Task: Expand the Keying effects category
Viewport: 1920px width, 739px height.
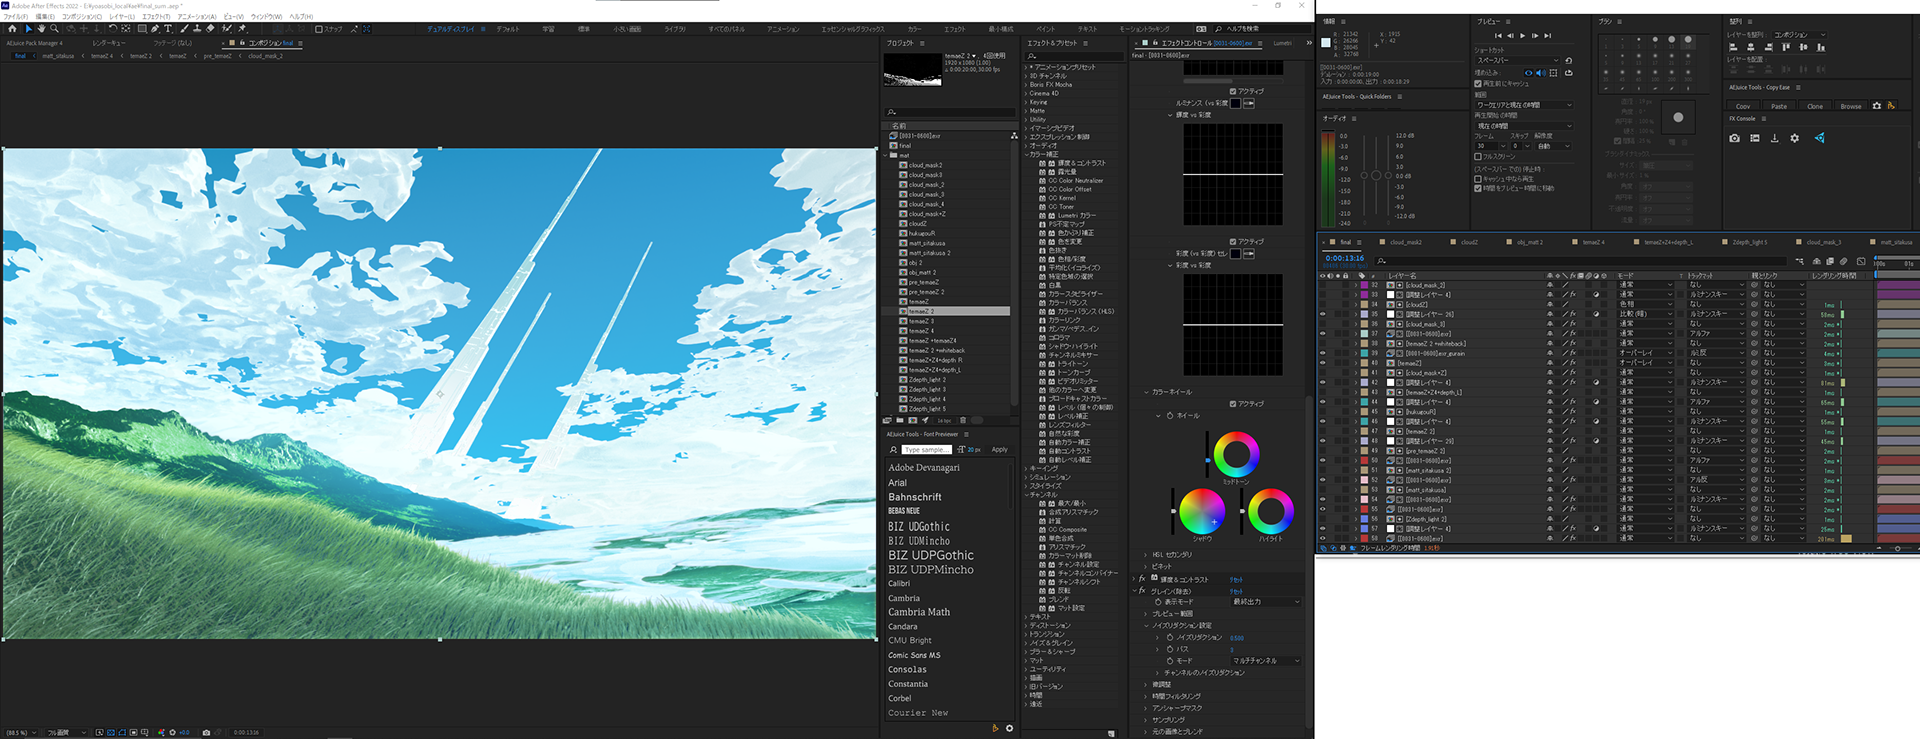Action: coord(1026,102)
